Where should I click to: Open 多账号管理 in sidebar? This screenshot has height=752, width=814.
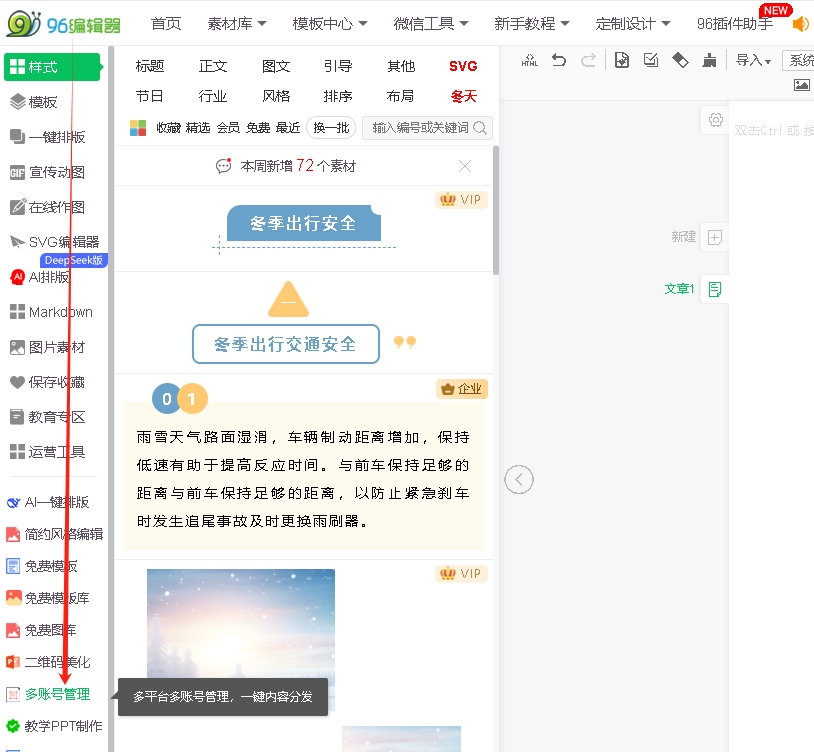[57, 694]
